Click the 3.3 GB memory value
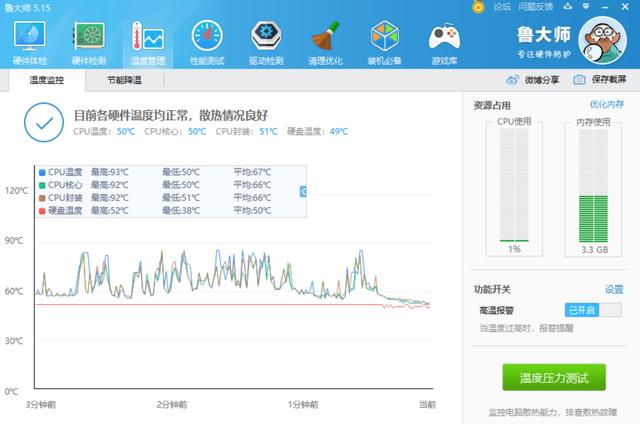This screenshot has height=424, width=640. click(x=595, y=249)
